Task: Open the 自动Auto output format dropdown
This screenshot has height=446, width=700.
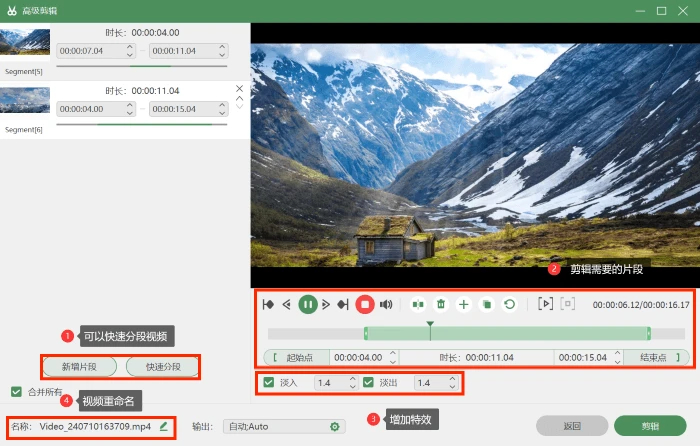Action: (284, 427)
